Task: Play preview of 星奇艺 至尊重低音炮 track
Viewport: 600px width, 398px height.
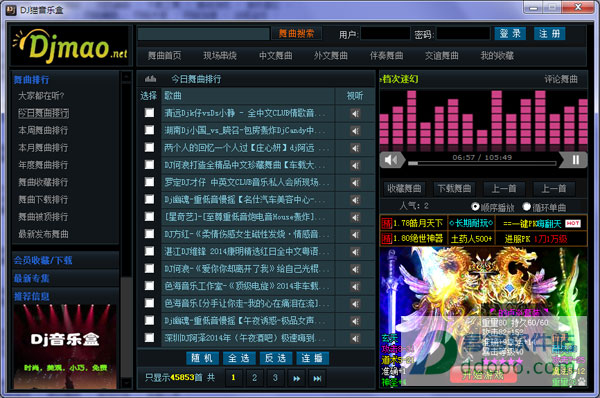Action: tap(355, 217)
